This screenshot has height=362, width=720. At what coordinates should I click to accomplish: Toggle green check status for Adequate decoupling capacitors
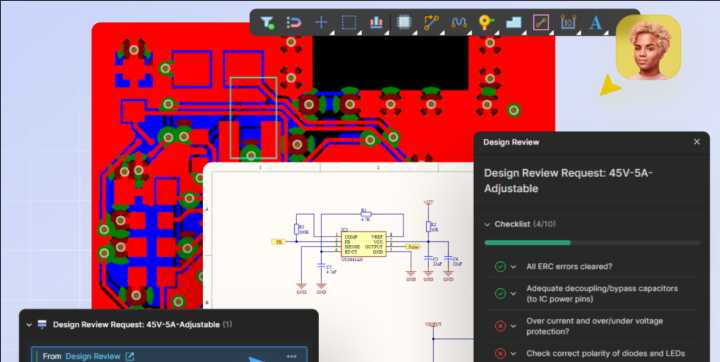coord(500,294)
